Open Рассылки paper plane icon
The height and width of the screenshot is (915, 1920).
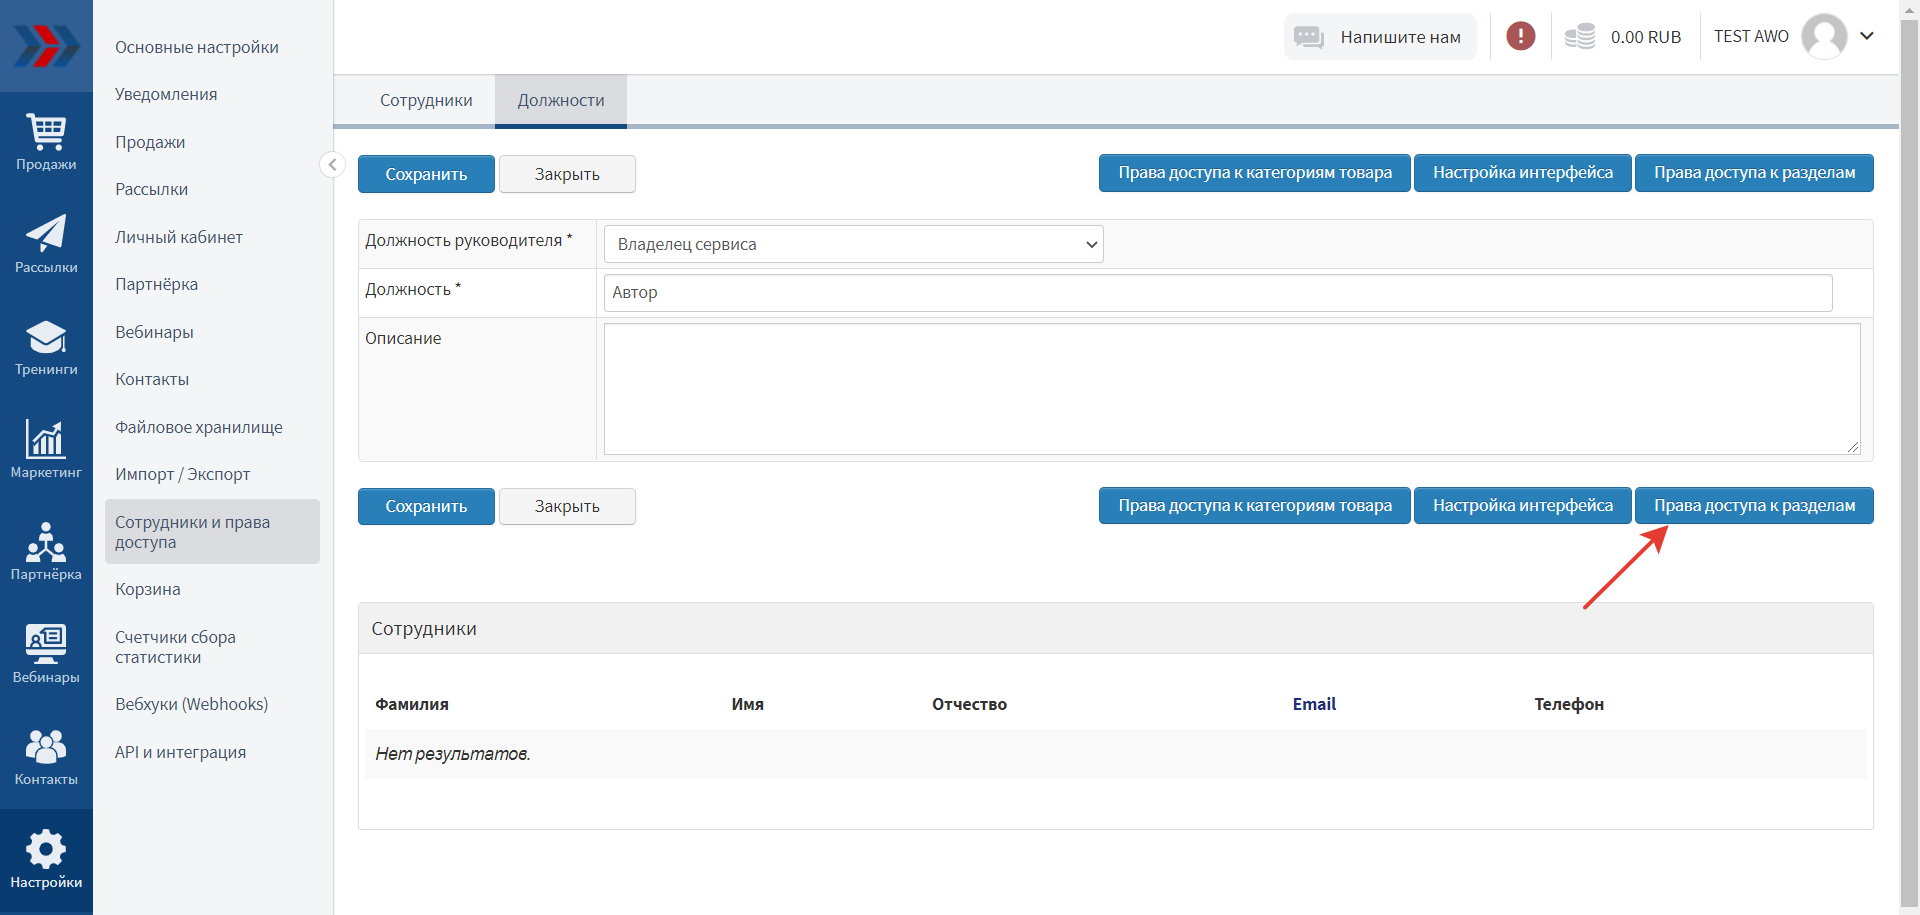pos(46,234)
